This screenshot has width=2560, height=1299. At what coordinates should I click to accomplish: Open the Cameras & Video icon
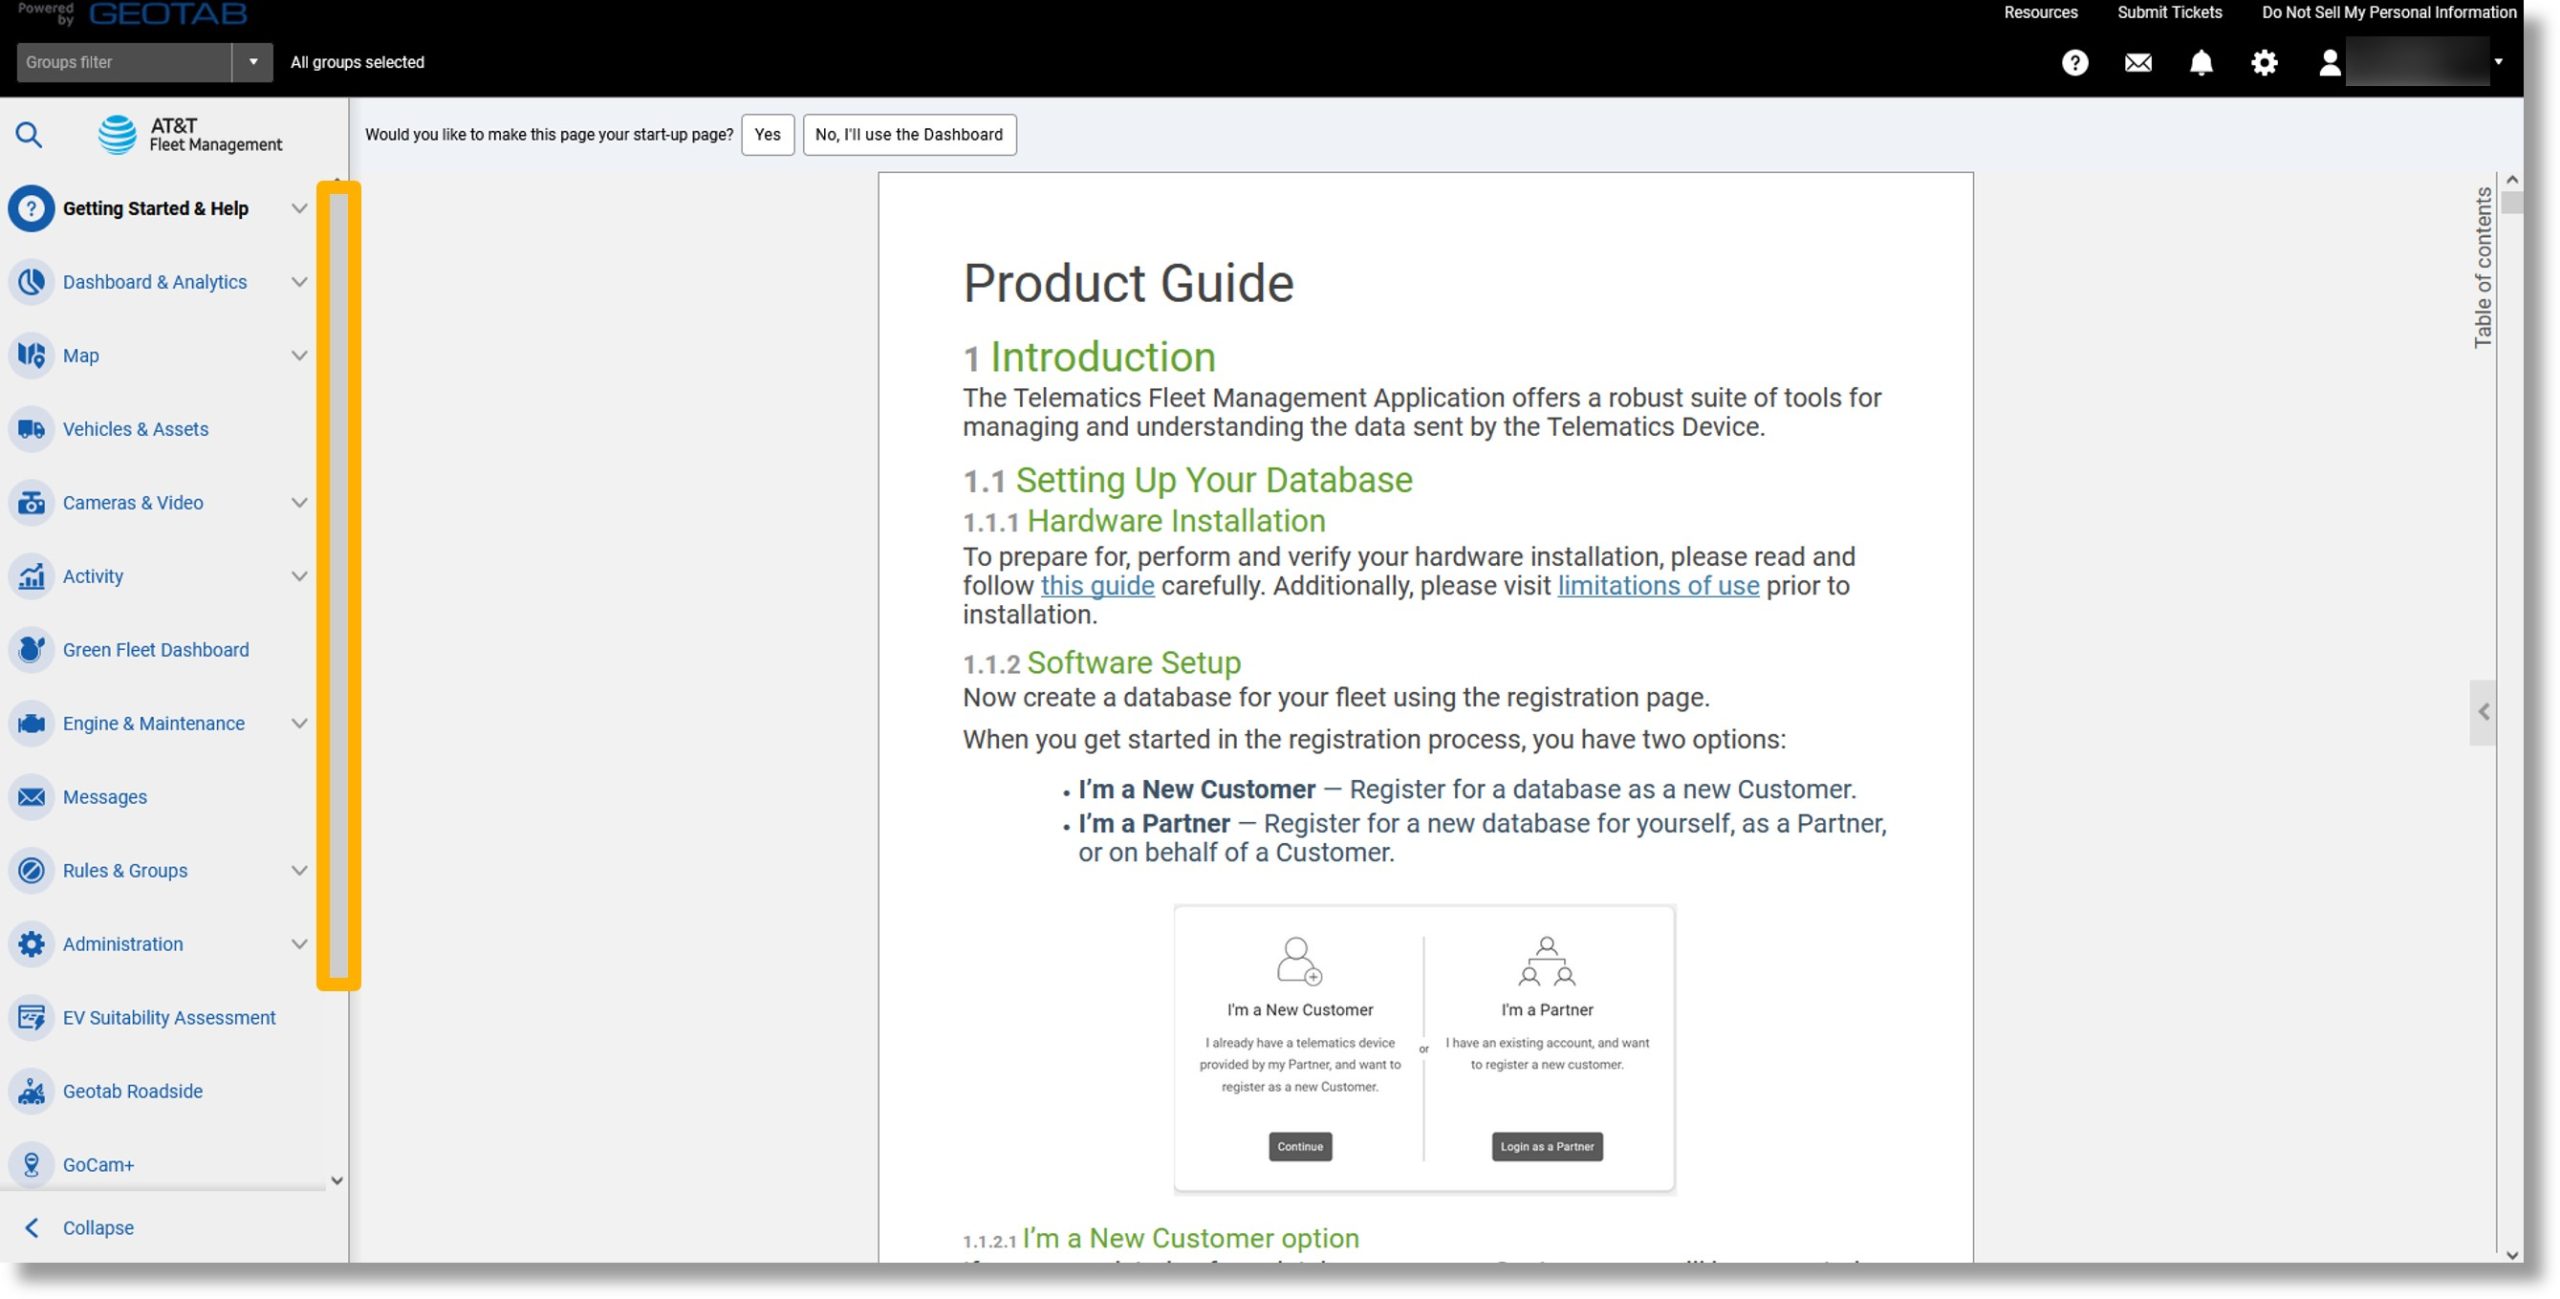(x=30, y=500)
